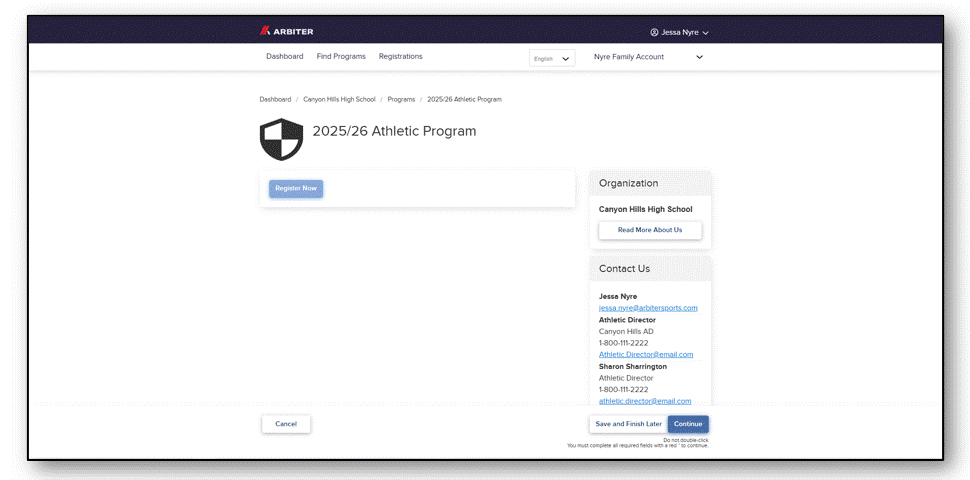The width and height of the screenshot is (970, 480).
Task: Click the shield program logo
Action: point(281,139)
